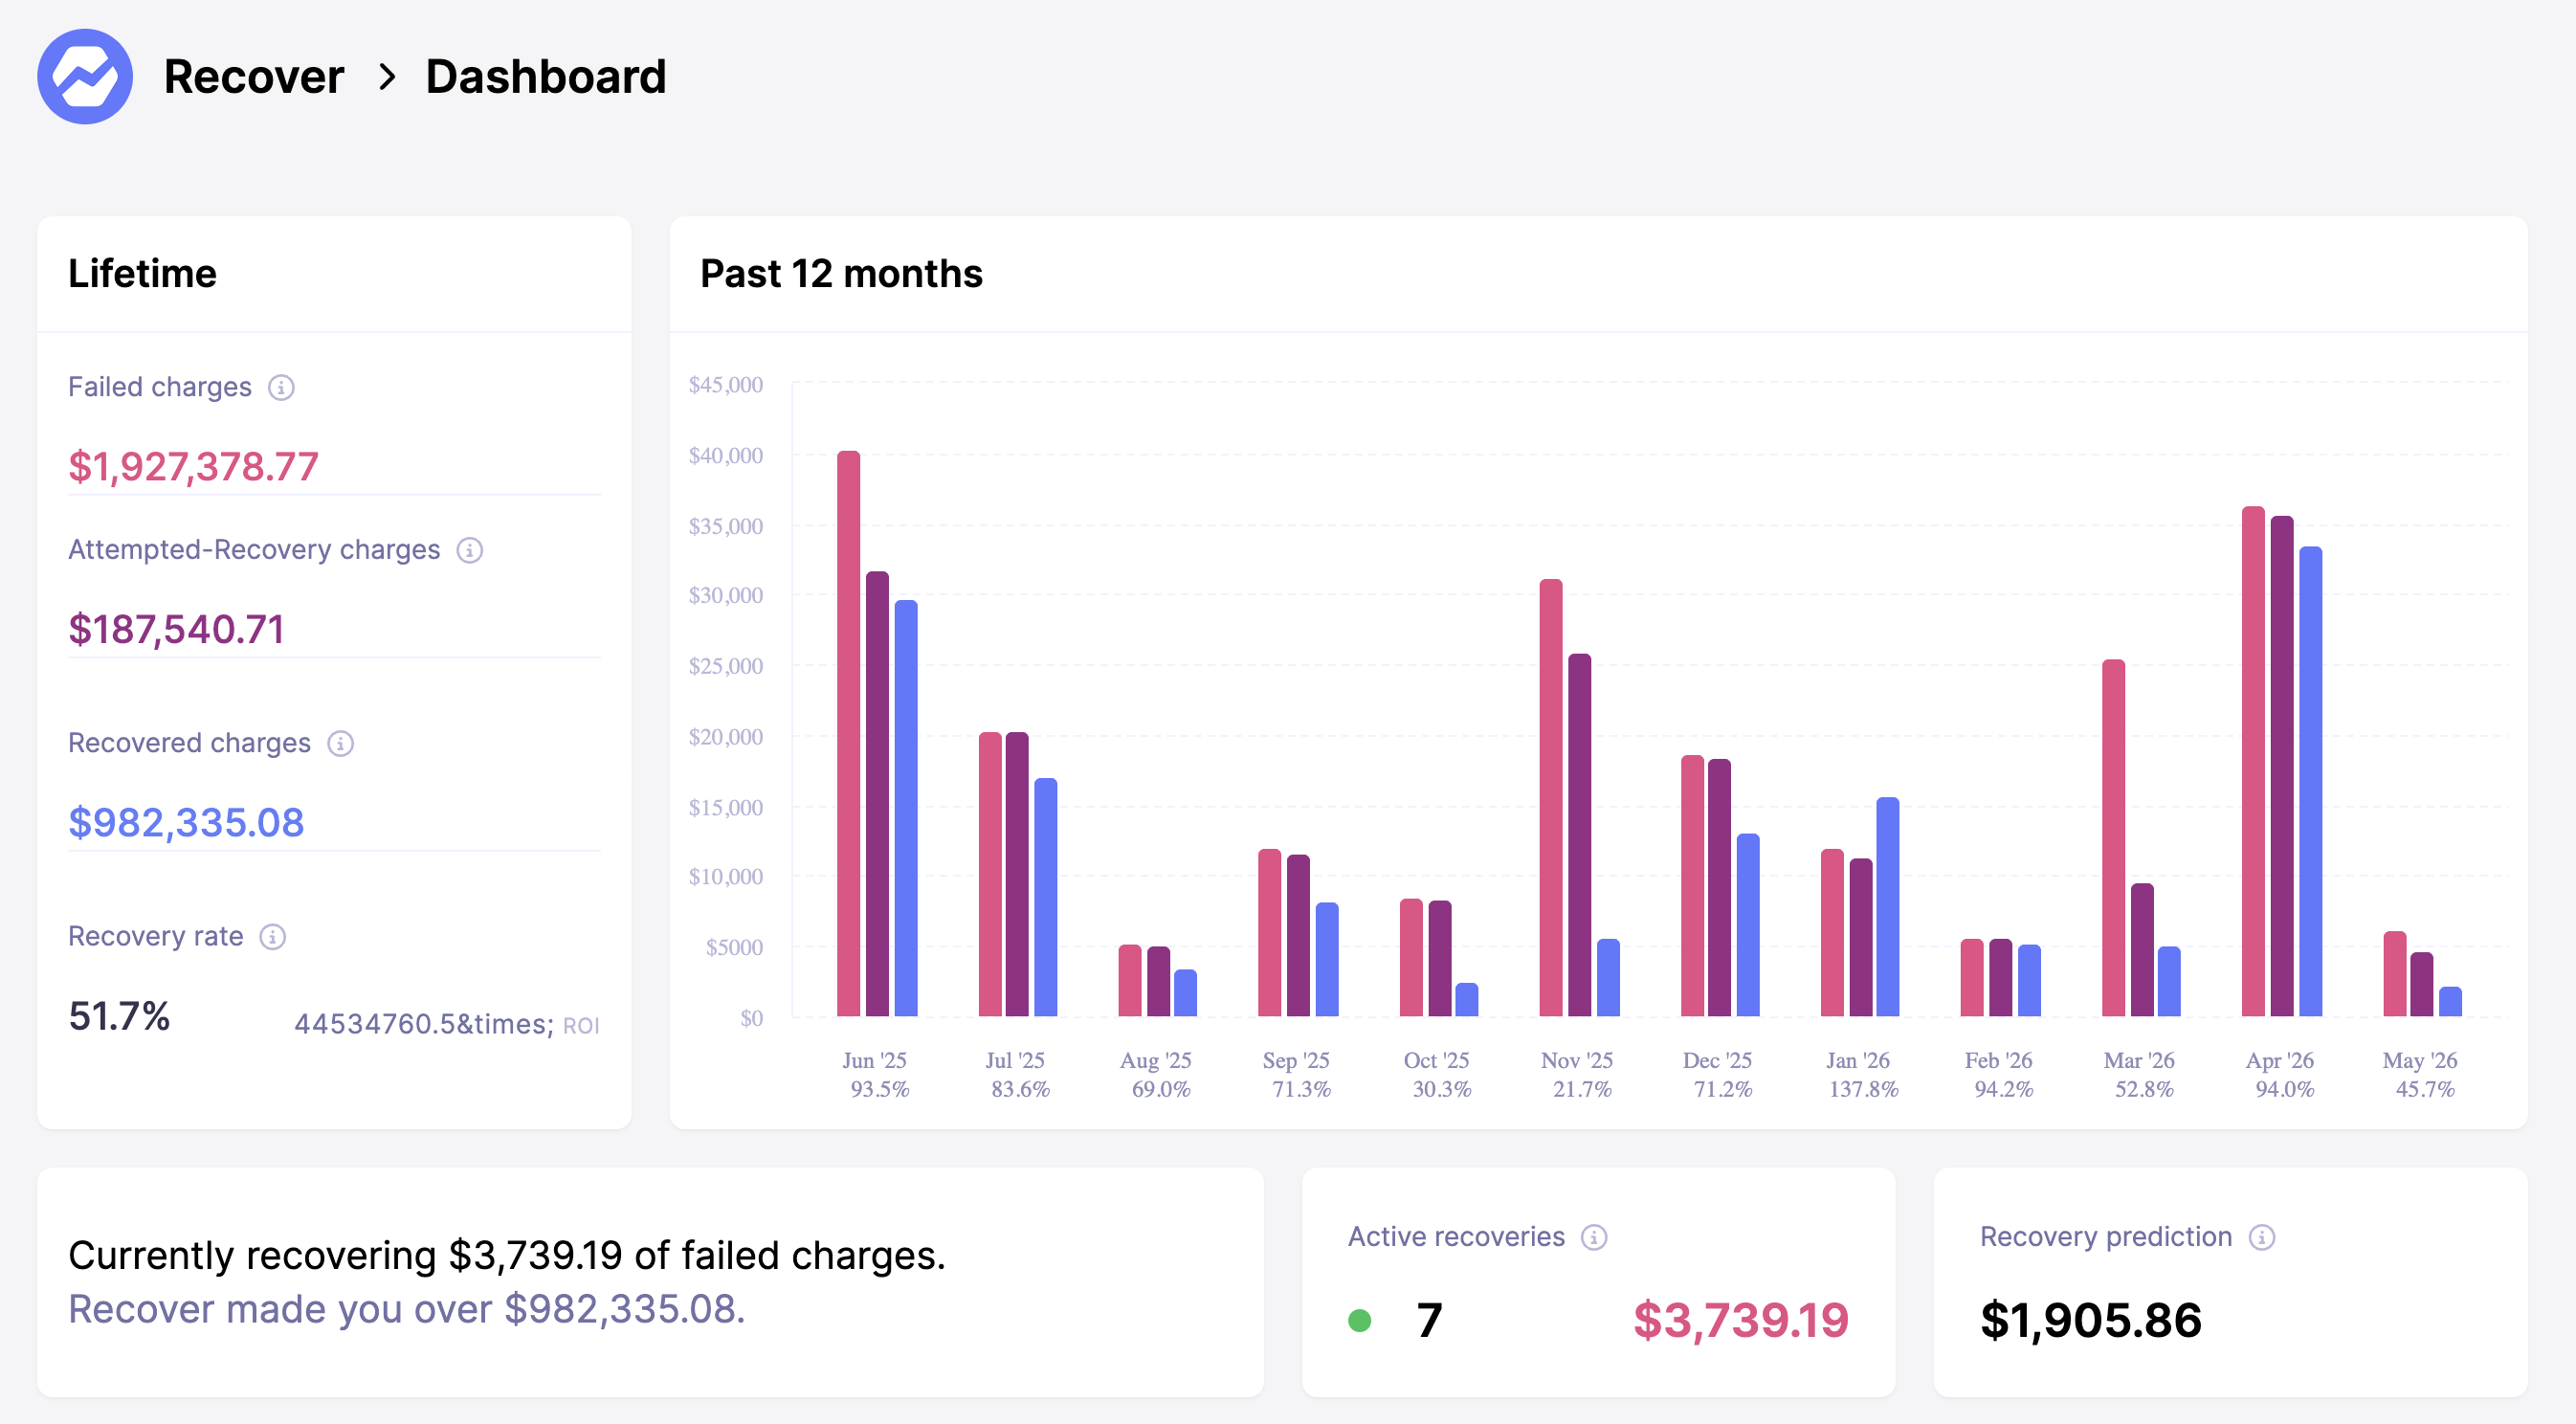Show info for Attempted-Recovery charges
The image size is (2576, 1424).
coord(469,550)
